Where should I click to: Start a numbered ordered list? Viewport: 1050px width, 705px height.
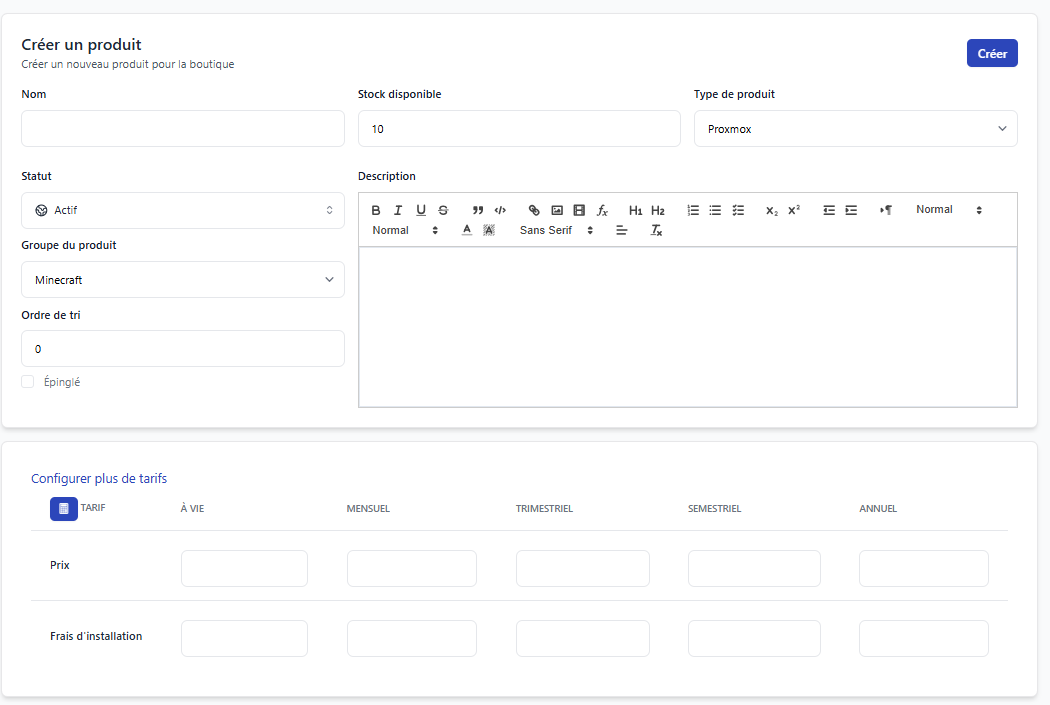693,210
